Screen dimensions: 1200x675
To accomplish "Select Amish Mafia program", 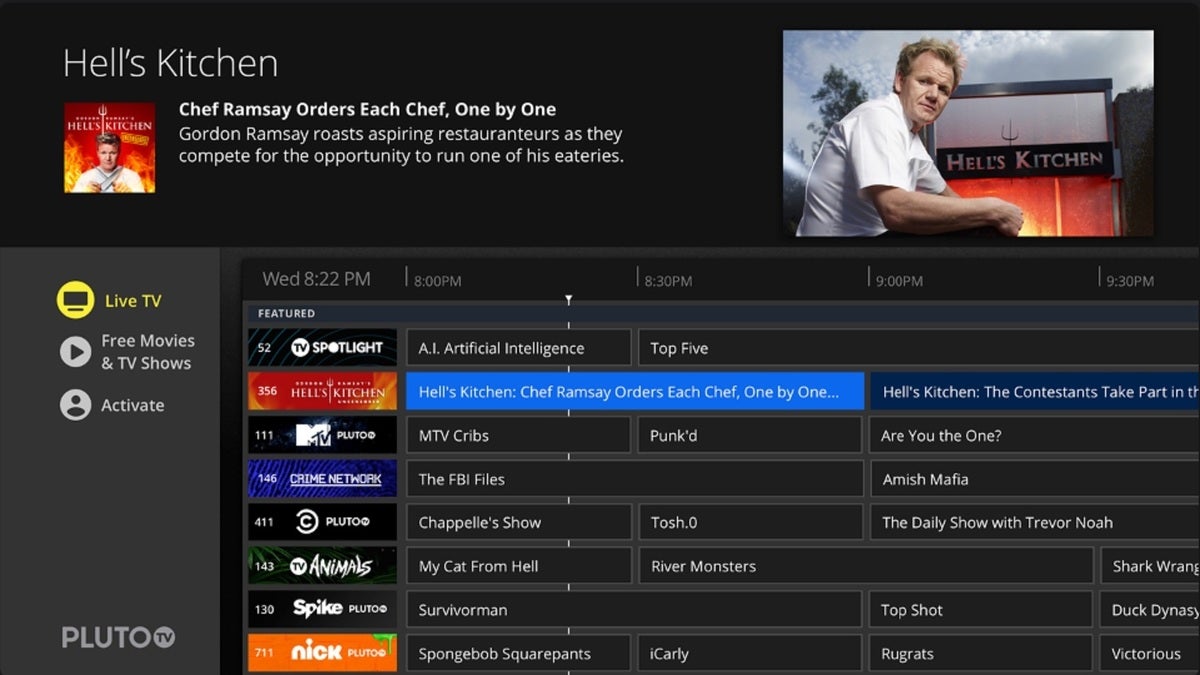I will tap(1035, 479).
